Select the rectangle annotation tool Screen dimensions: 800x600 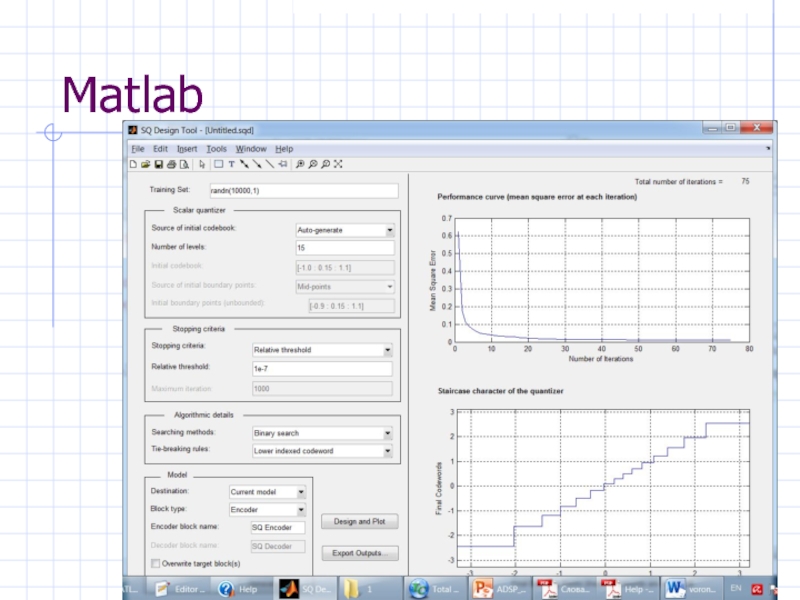218,164
